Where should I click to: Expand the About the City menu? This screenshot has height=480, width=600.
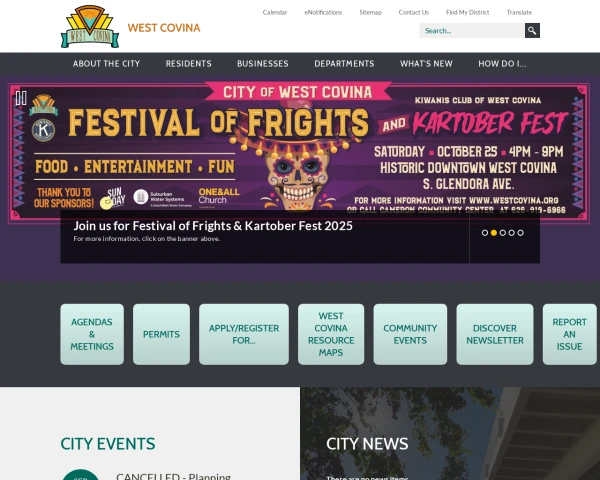click(x=106, y=64)
